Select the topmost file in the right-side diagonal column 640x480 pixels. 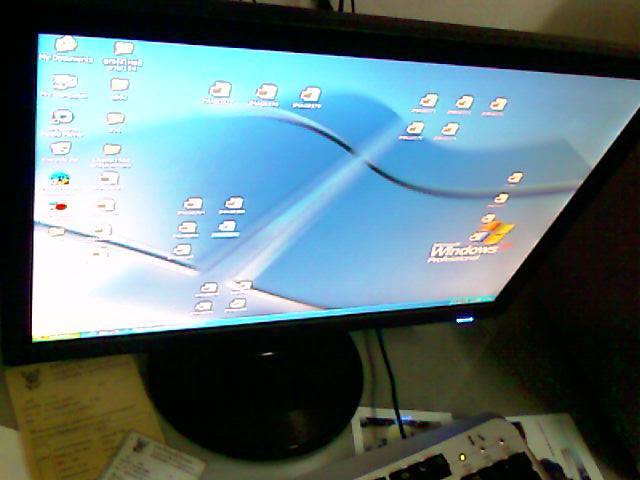[515, 179]
